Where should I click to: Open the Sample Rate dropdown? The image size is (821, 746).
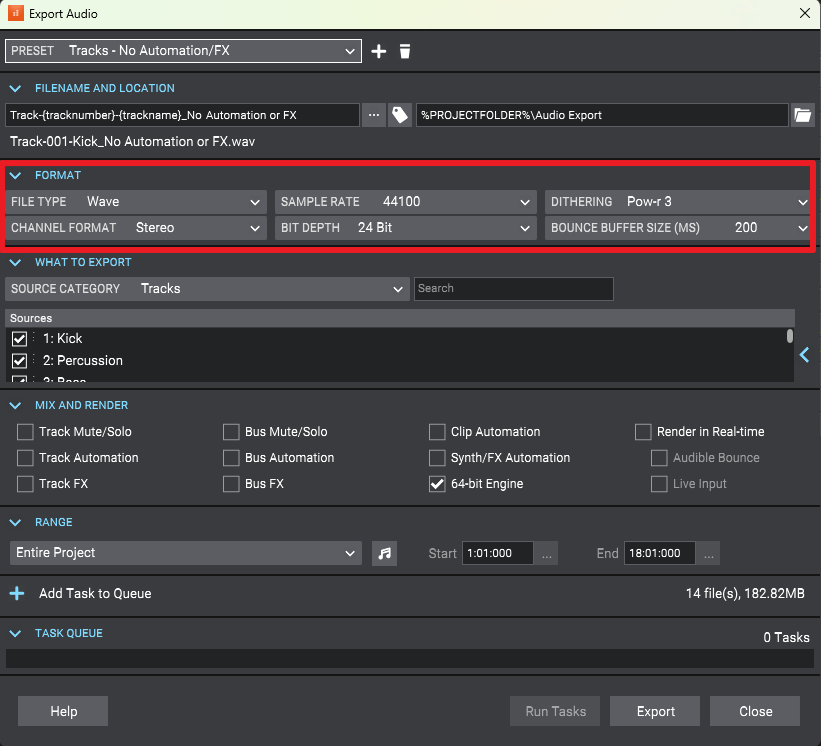pyautogui.click(x=406, y=202)
